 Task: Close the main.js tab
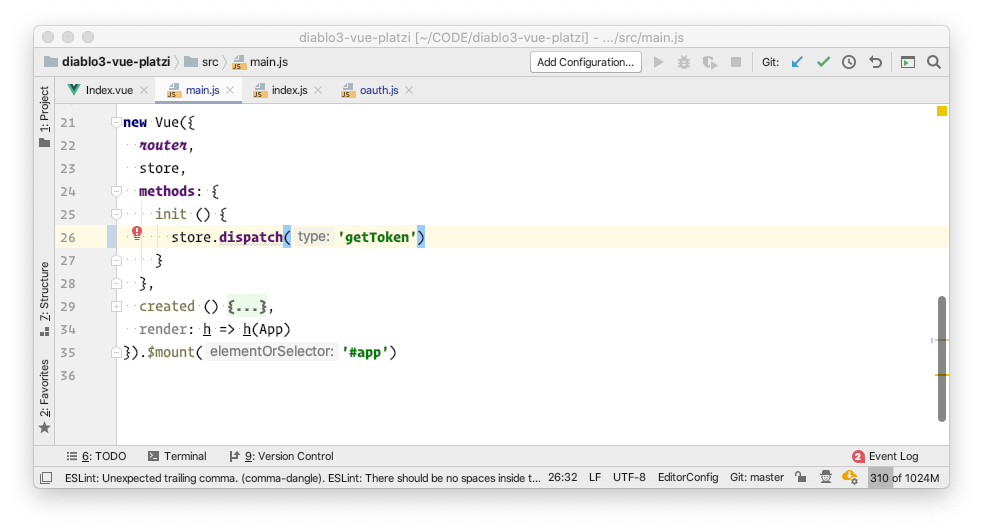[230, 90]
